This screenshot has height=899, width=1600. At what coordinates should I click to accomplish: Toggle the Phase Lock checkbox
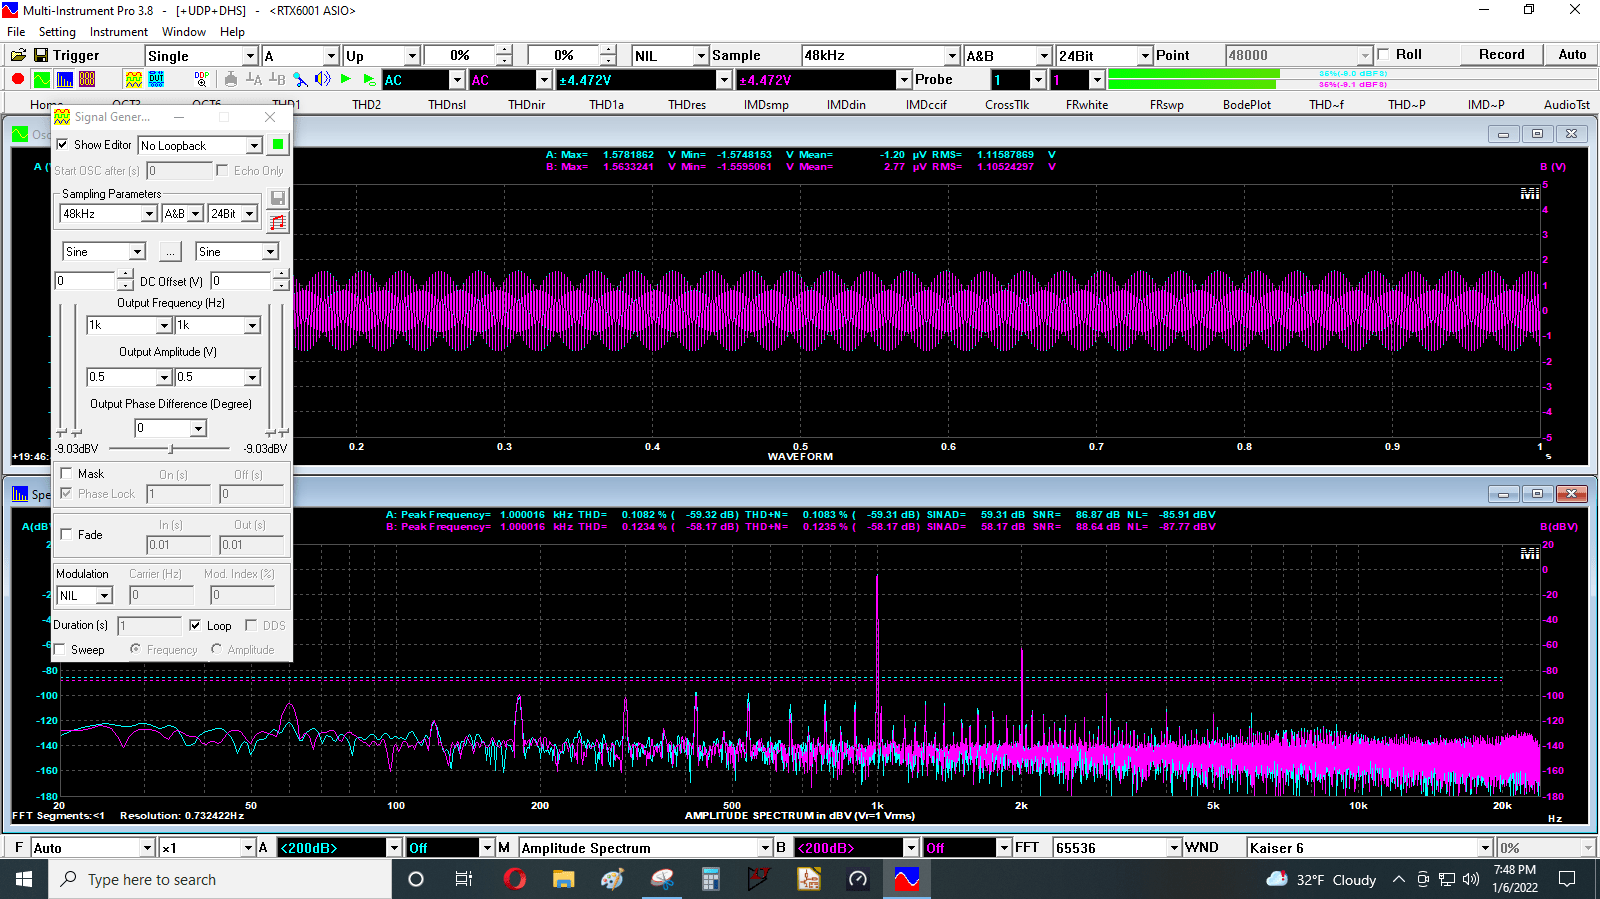(66, 493)
